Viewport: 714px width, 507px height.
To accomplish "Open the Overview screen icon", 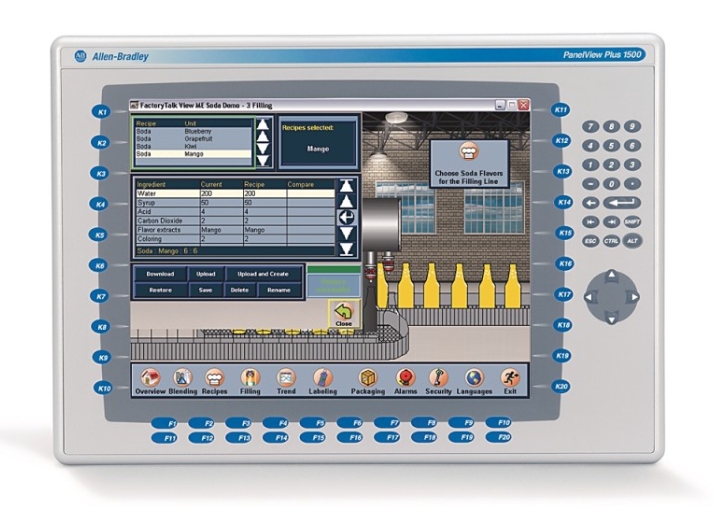I will click(x=150, y=377).
